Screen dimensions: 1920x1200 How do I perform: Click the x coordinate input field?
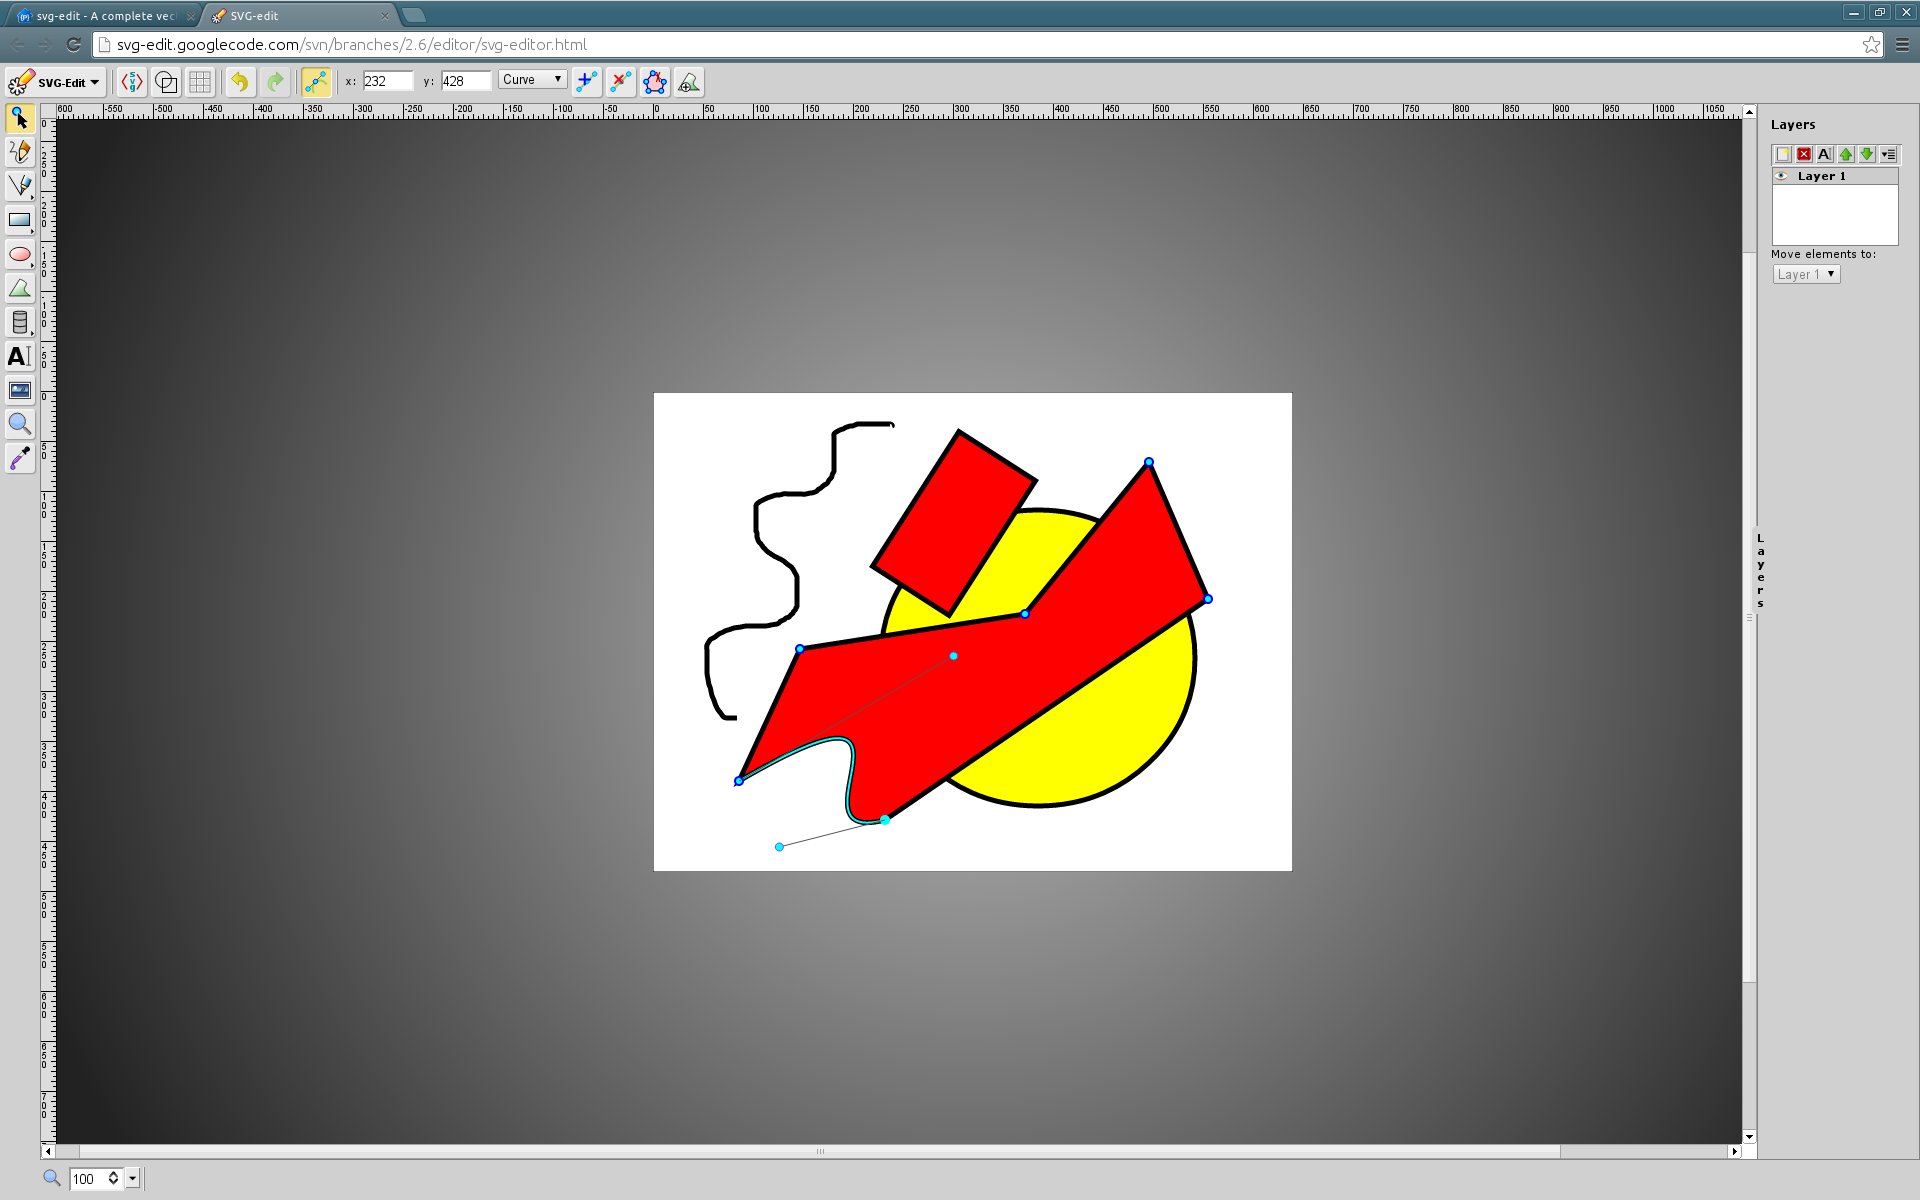pyautogui.click(x=388, y=81)
